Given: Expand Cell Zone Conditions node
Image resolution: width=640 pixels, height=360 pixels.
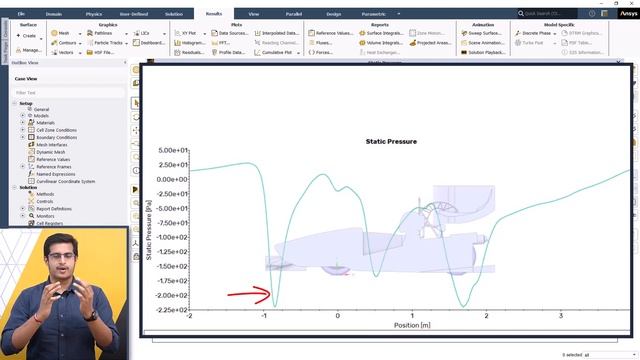Looking at the screenshot, I should [x=23, y=130].
